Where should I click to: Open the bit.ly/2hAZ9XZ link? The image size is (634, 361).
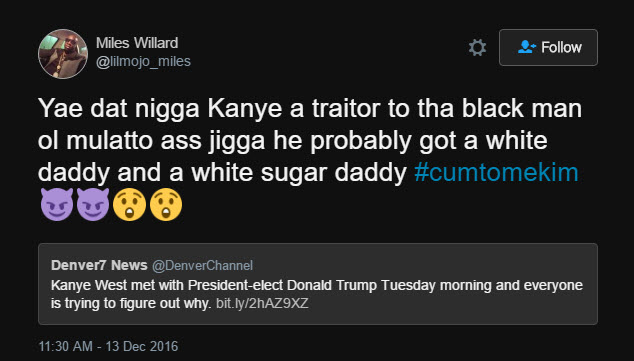(x=262, y=303)
